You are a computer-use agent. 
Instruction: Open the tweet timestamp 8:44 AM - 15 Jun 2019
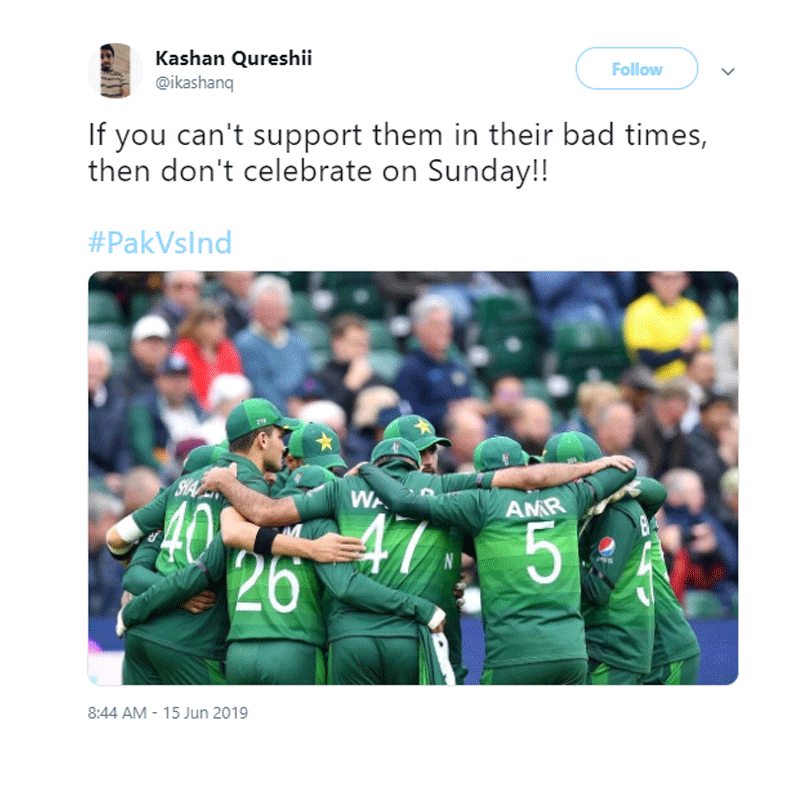point(167,712)
